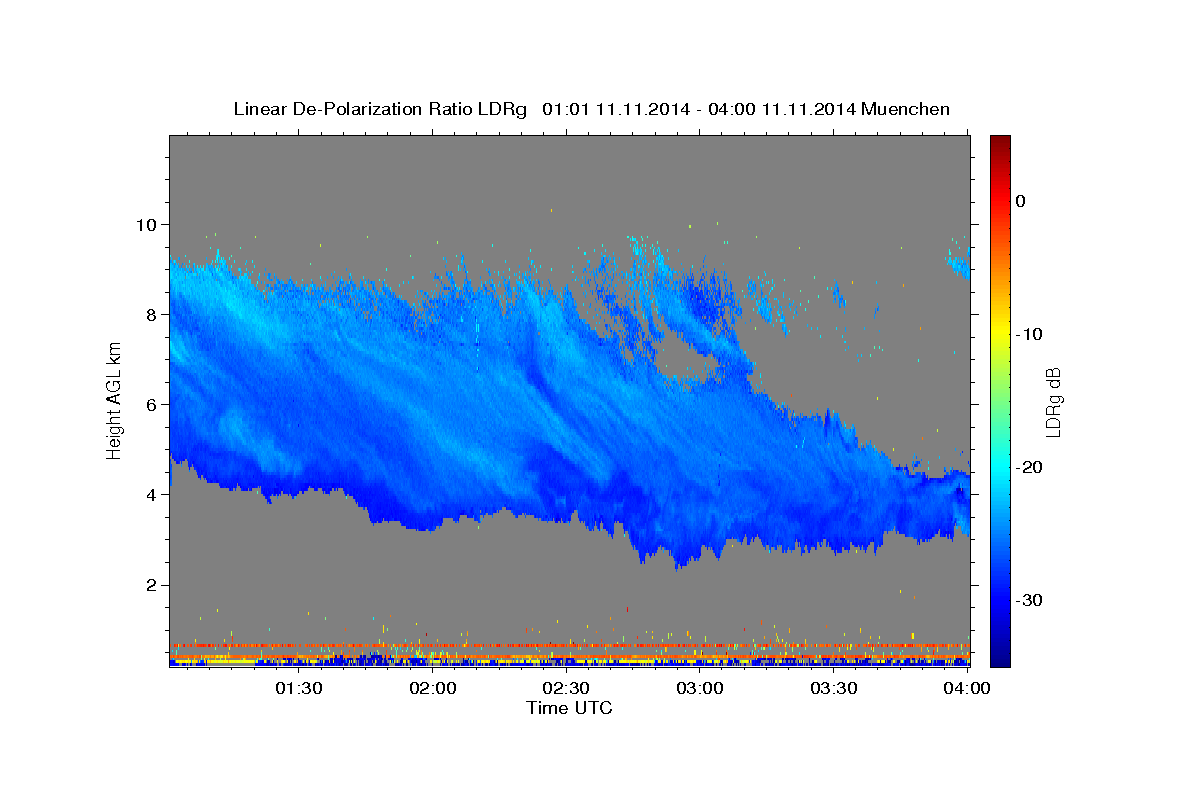Click the 02:30 time tick label

coord(566,689)
